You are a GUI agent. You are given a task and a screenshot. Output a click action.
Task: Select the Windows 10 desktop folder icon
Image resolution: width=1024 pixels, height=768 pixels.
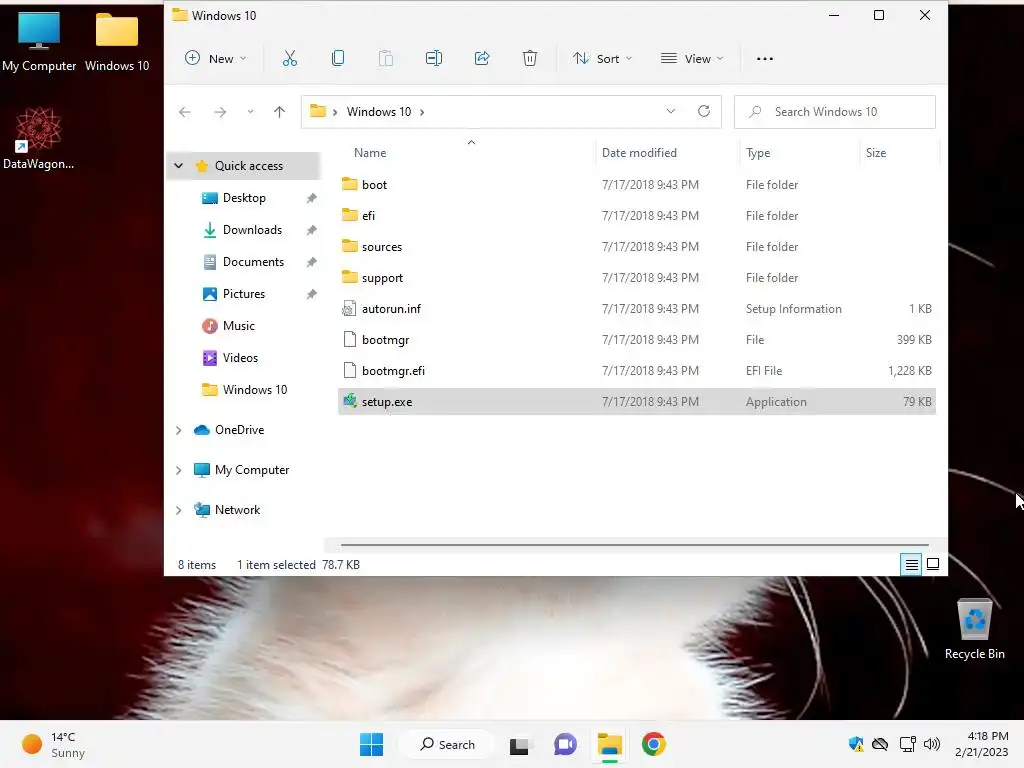(117, 41)
